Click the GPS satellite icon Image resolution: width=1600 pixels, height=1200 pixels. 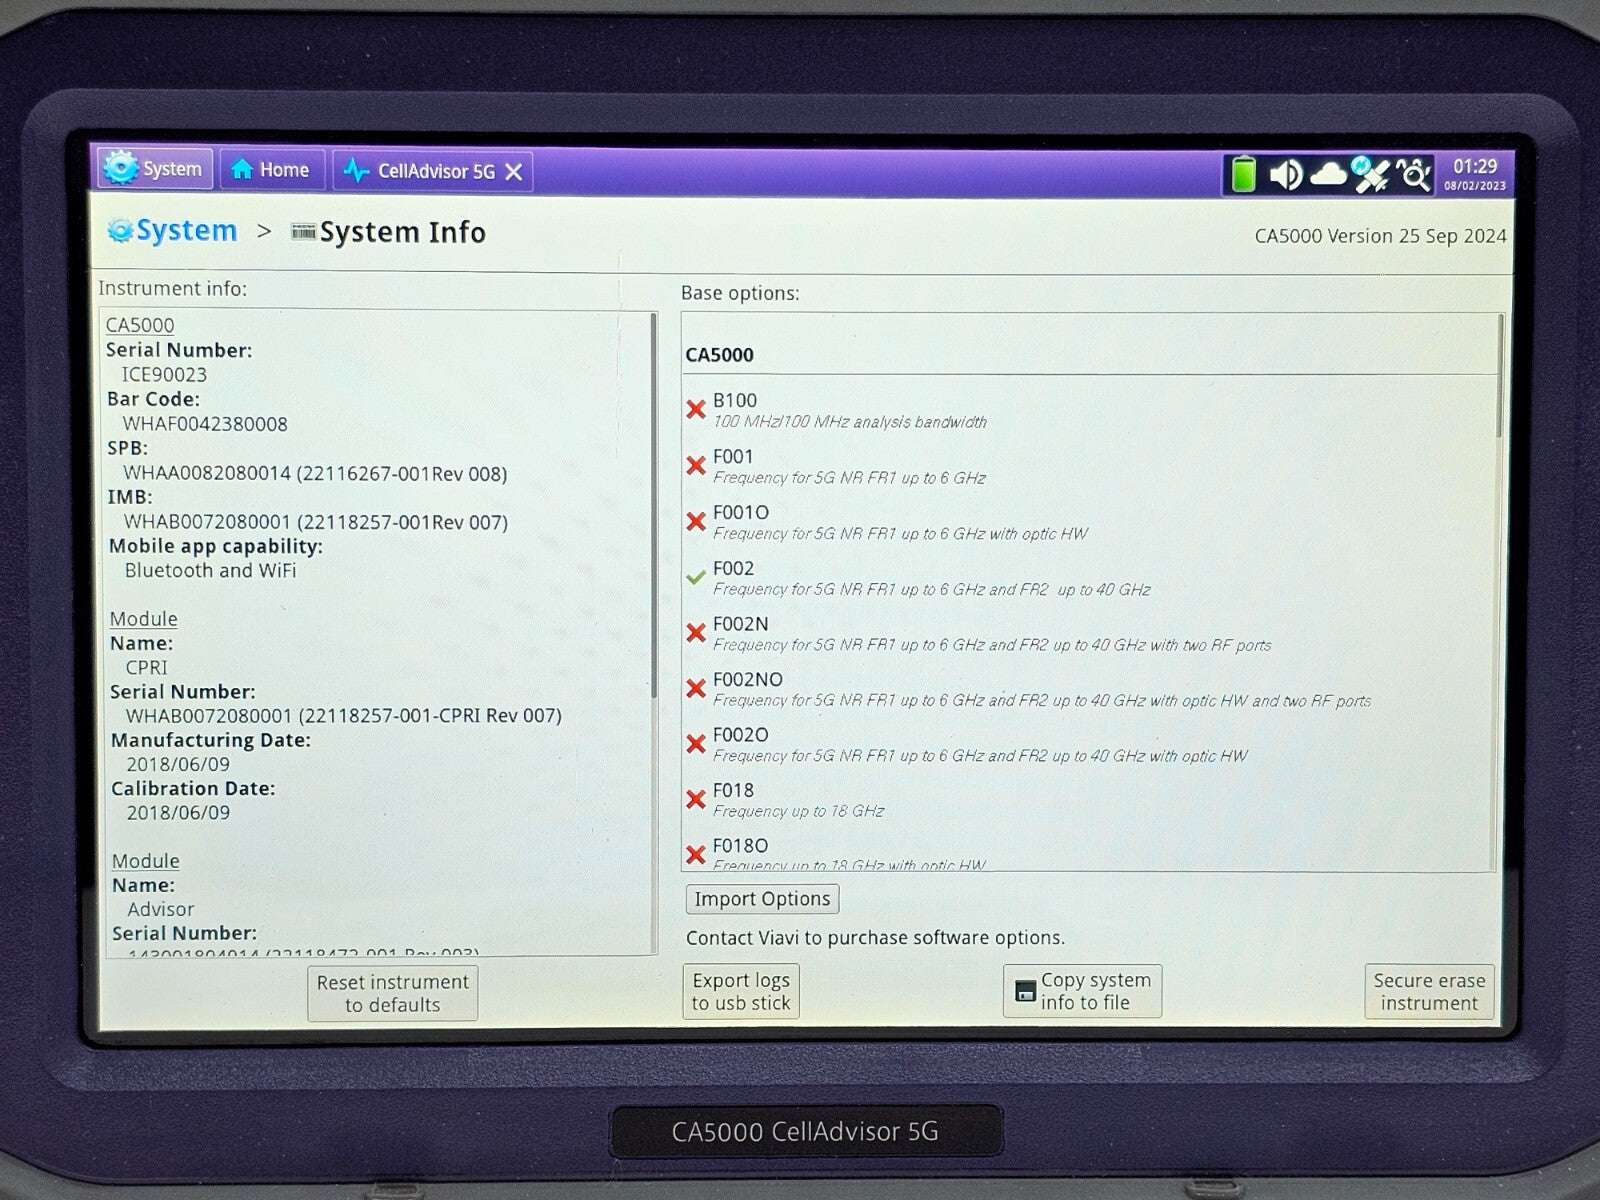(x=1369, y=174)
